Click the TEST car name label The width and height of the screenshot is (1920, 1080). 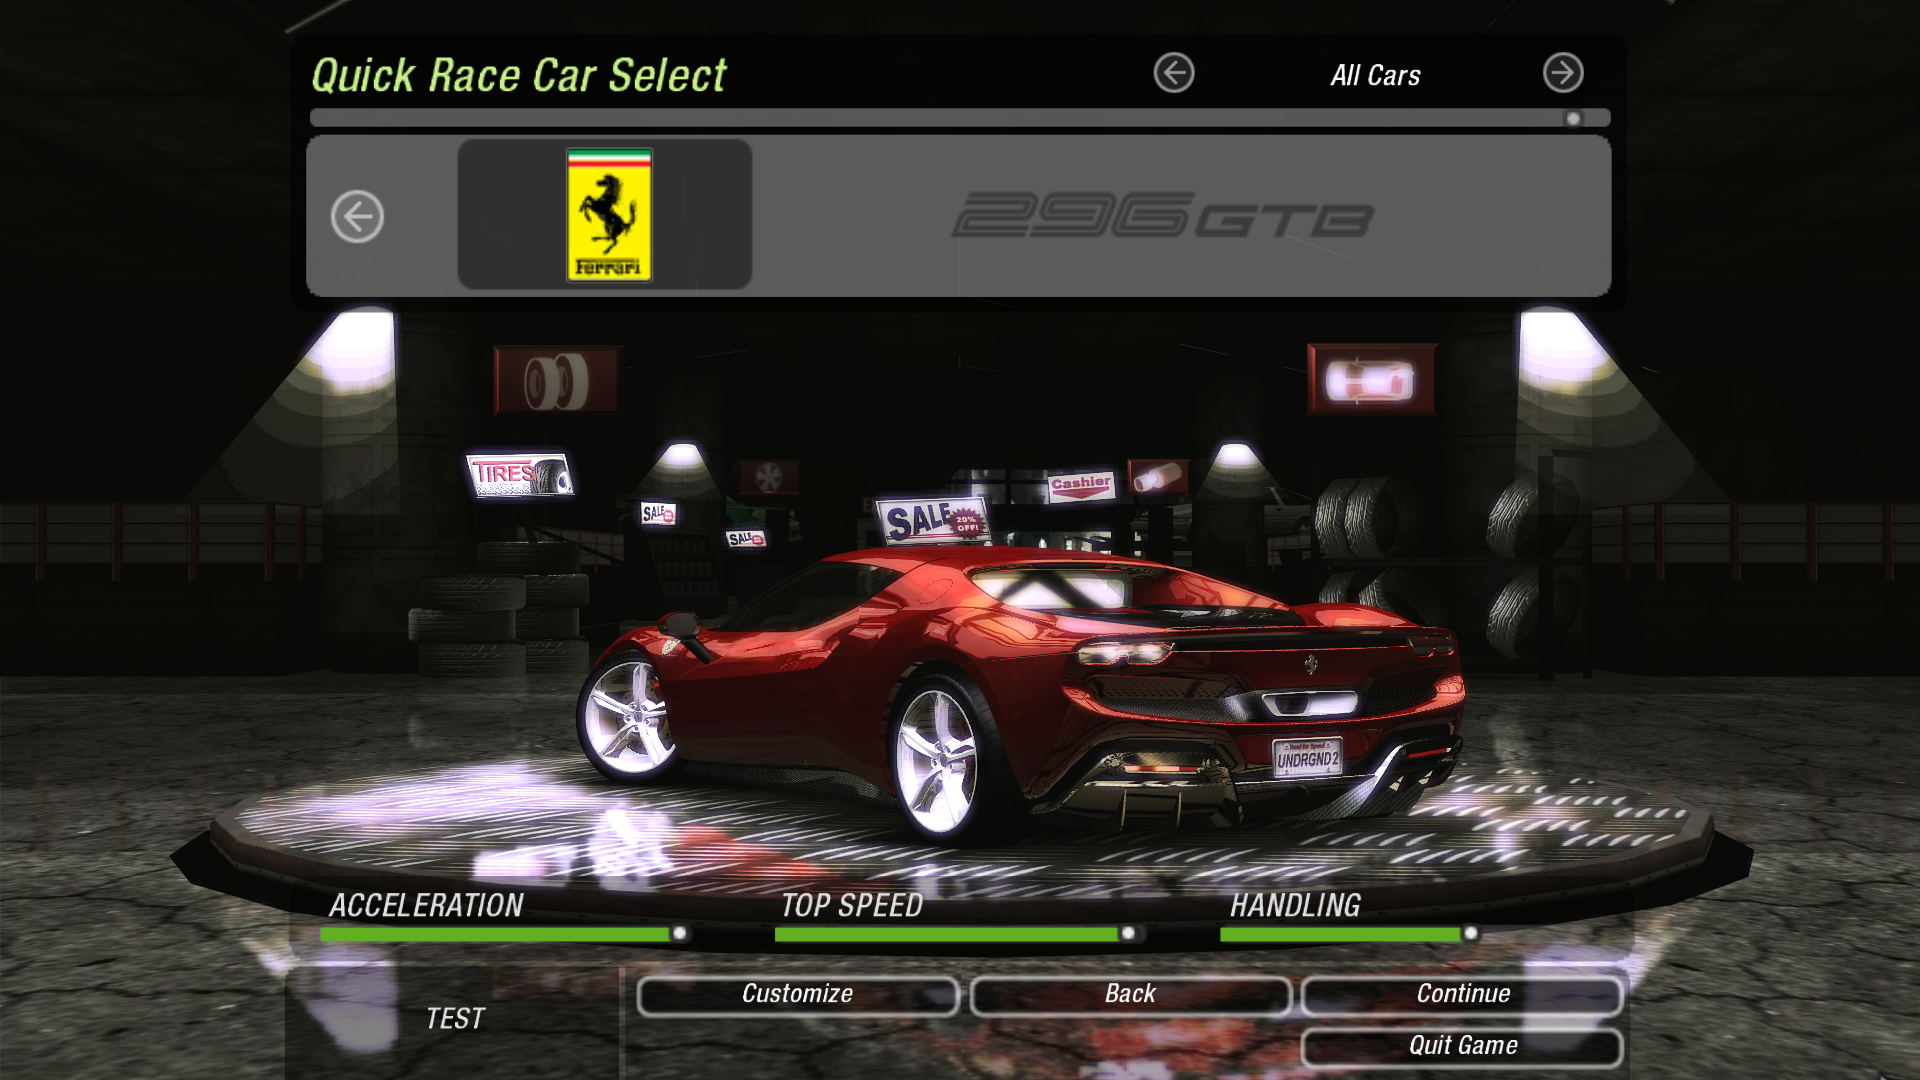pos(455,1019)
